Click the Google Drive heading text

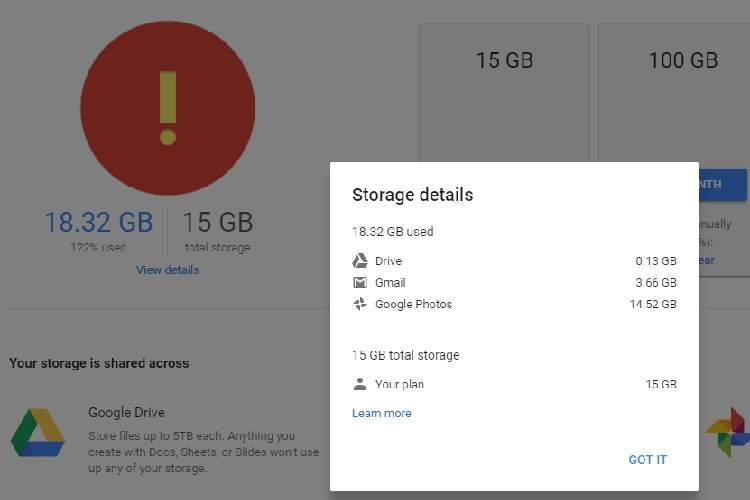[126, 412]
